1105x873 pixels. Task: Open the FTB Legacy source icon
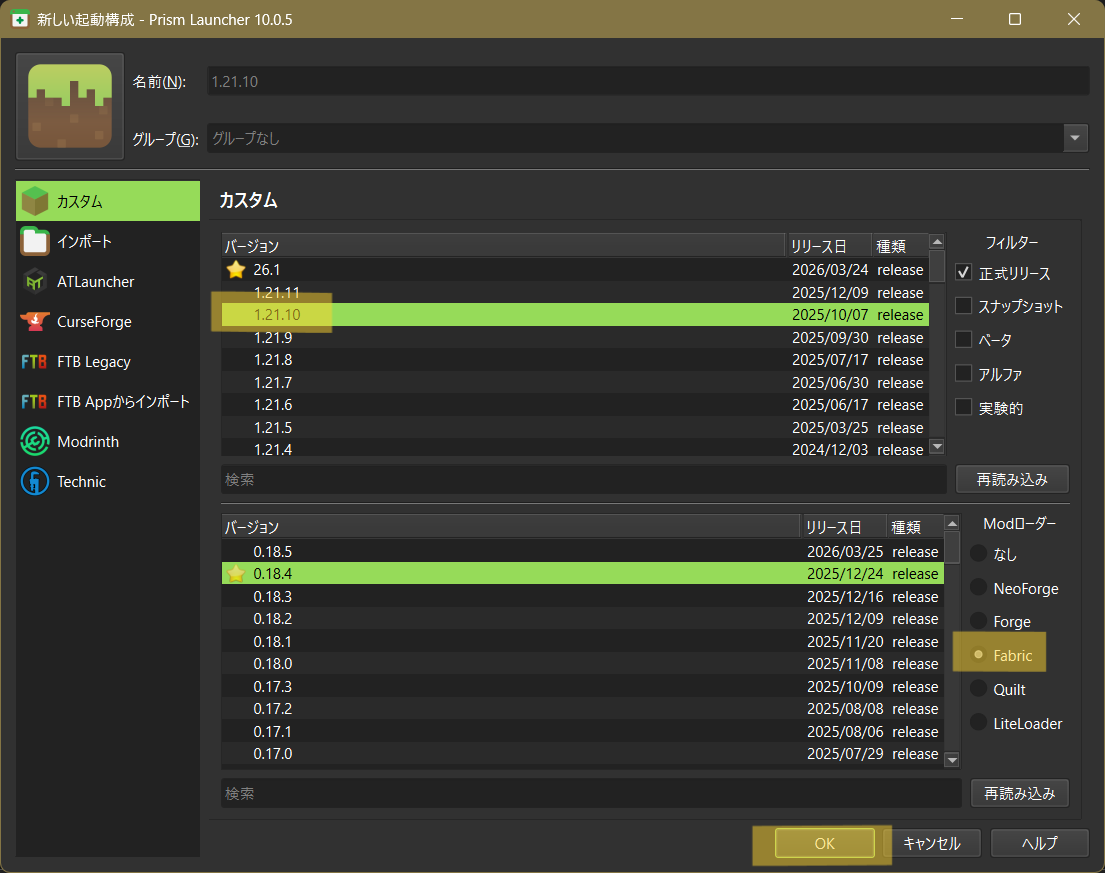(35, 362)
